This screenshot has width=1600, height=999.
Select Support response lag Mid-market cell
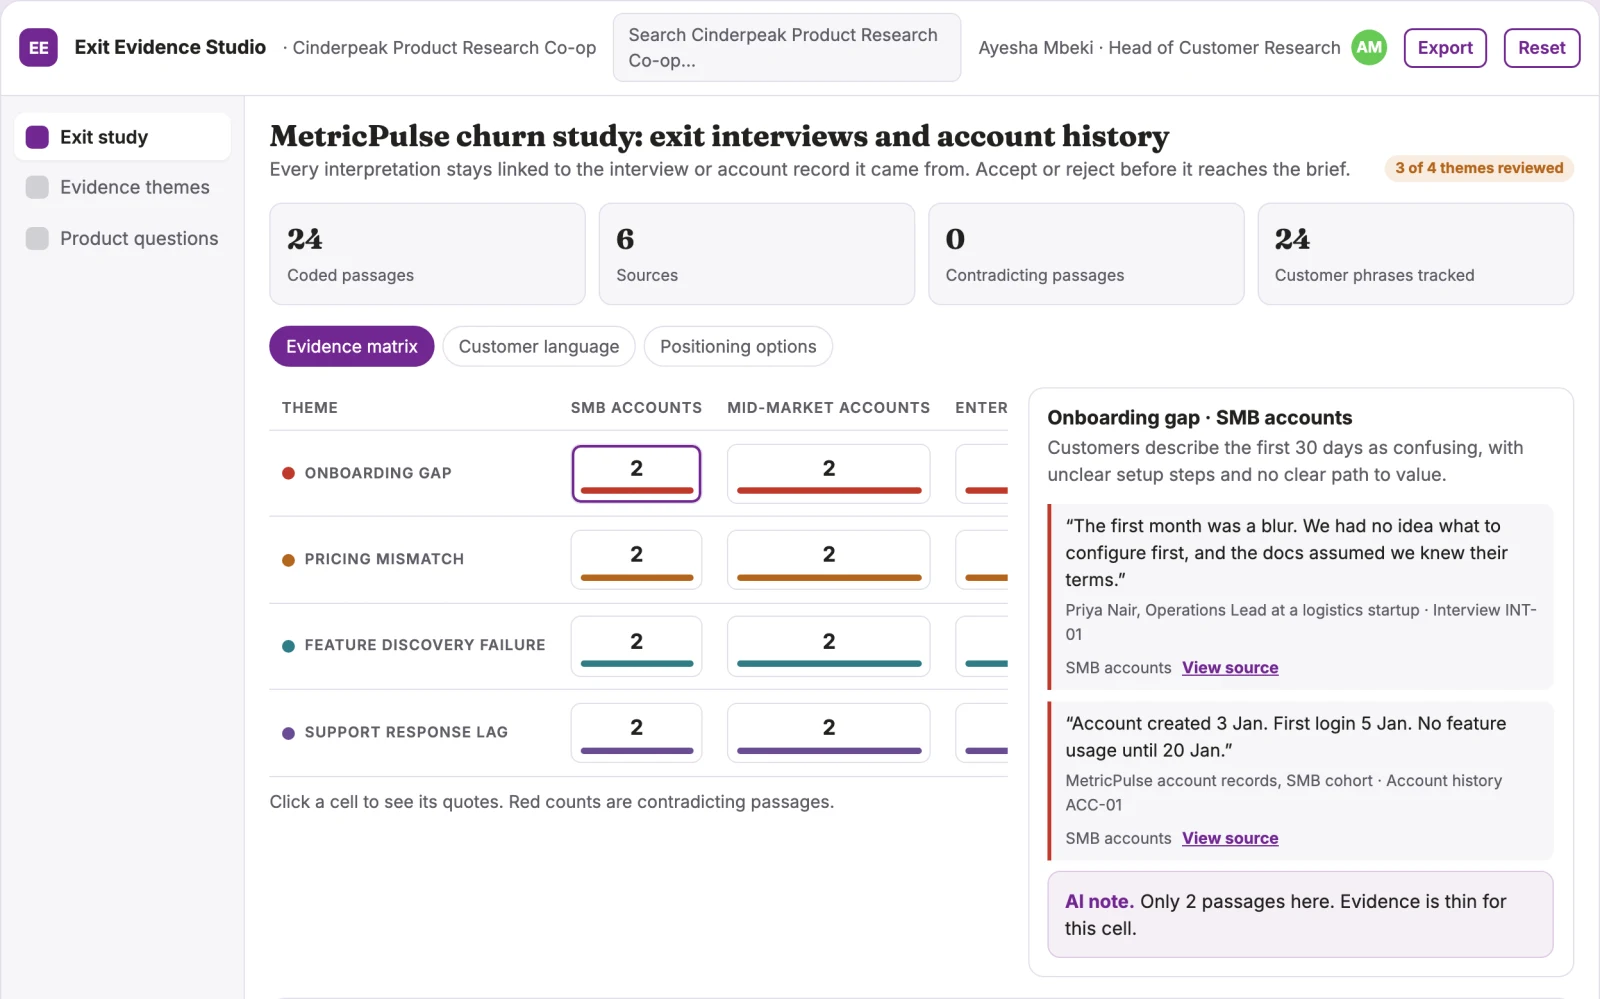828,732
